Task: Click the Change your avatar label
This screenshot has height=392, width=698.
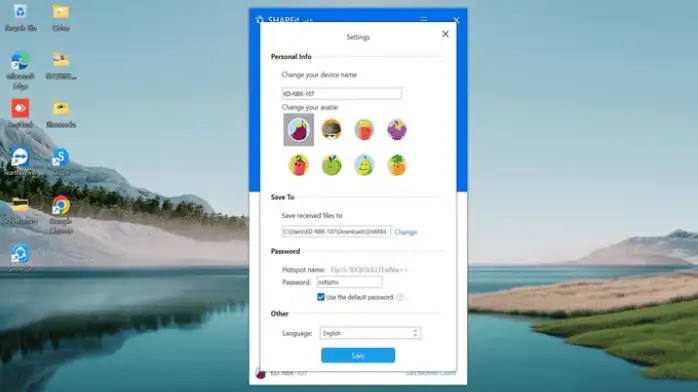Action: (310, 107)
